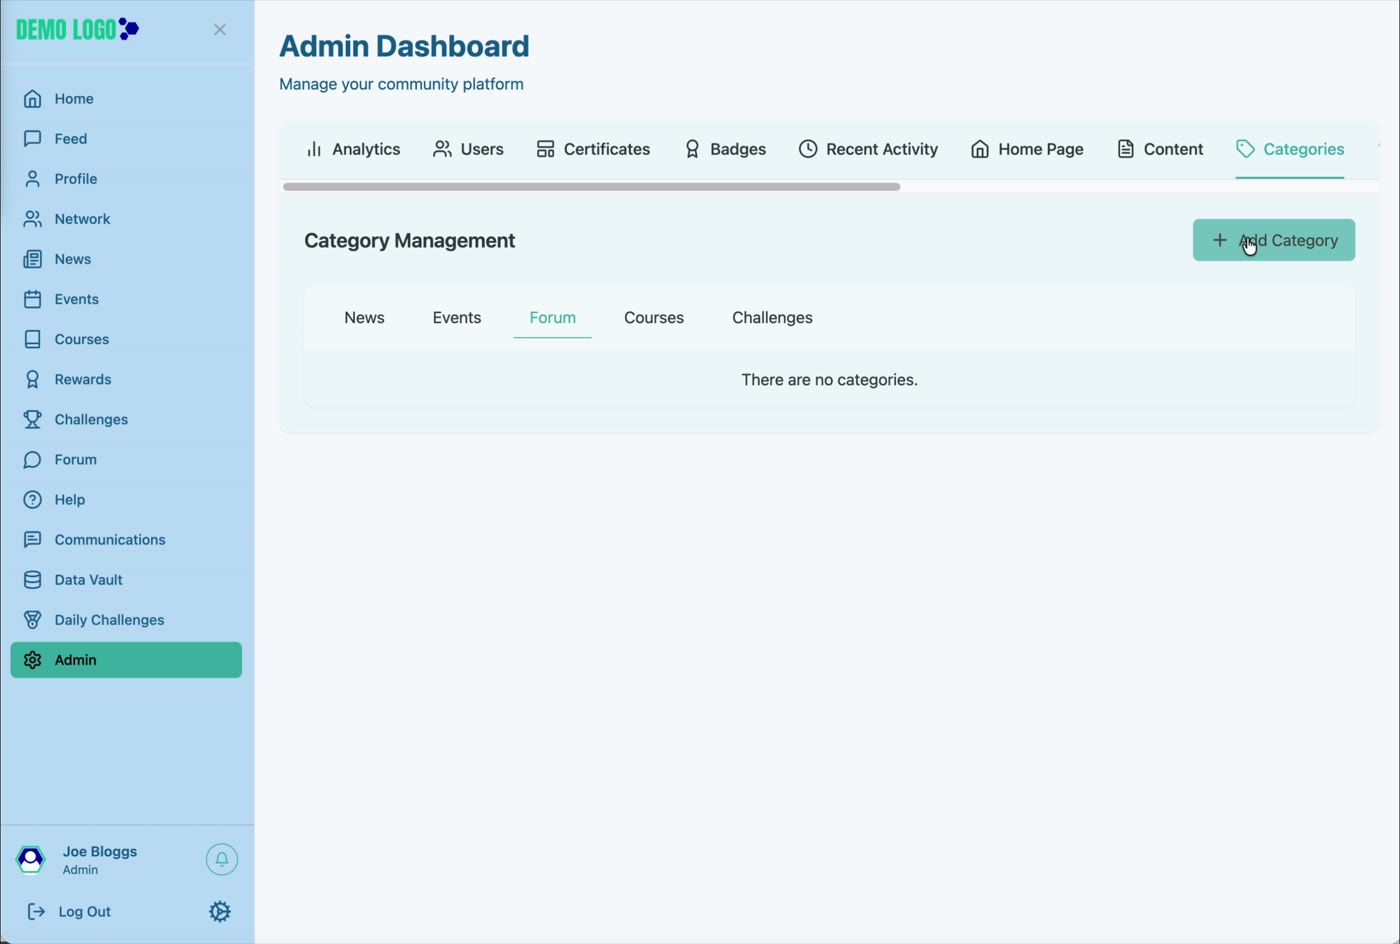
Task: Click the Analytics bar chart icon
Action: pos(314,149)
